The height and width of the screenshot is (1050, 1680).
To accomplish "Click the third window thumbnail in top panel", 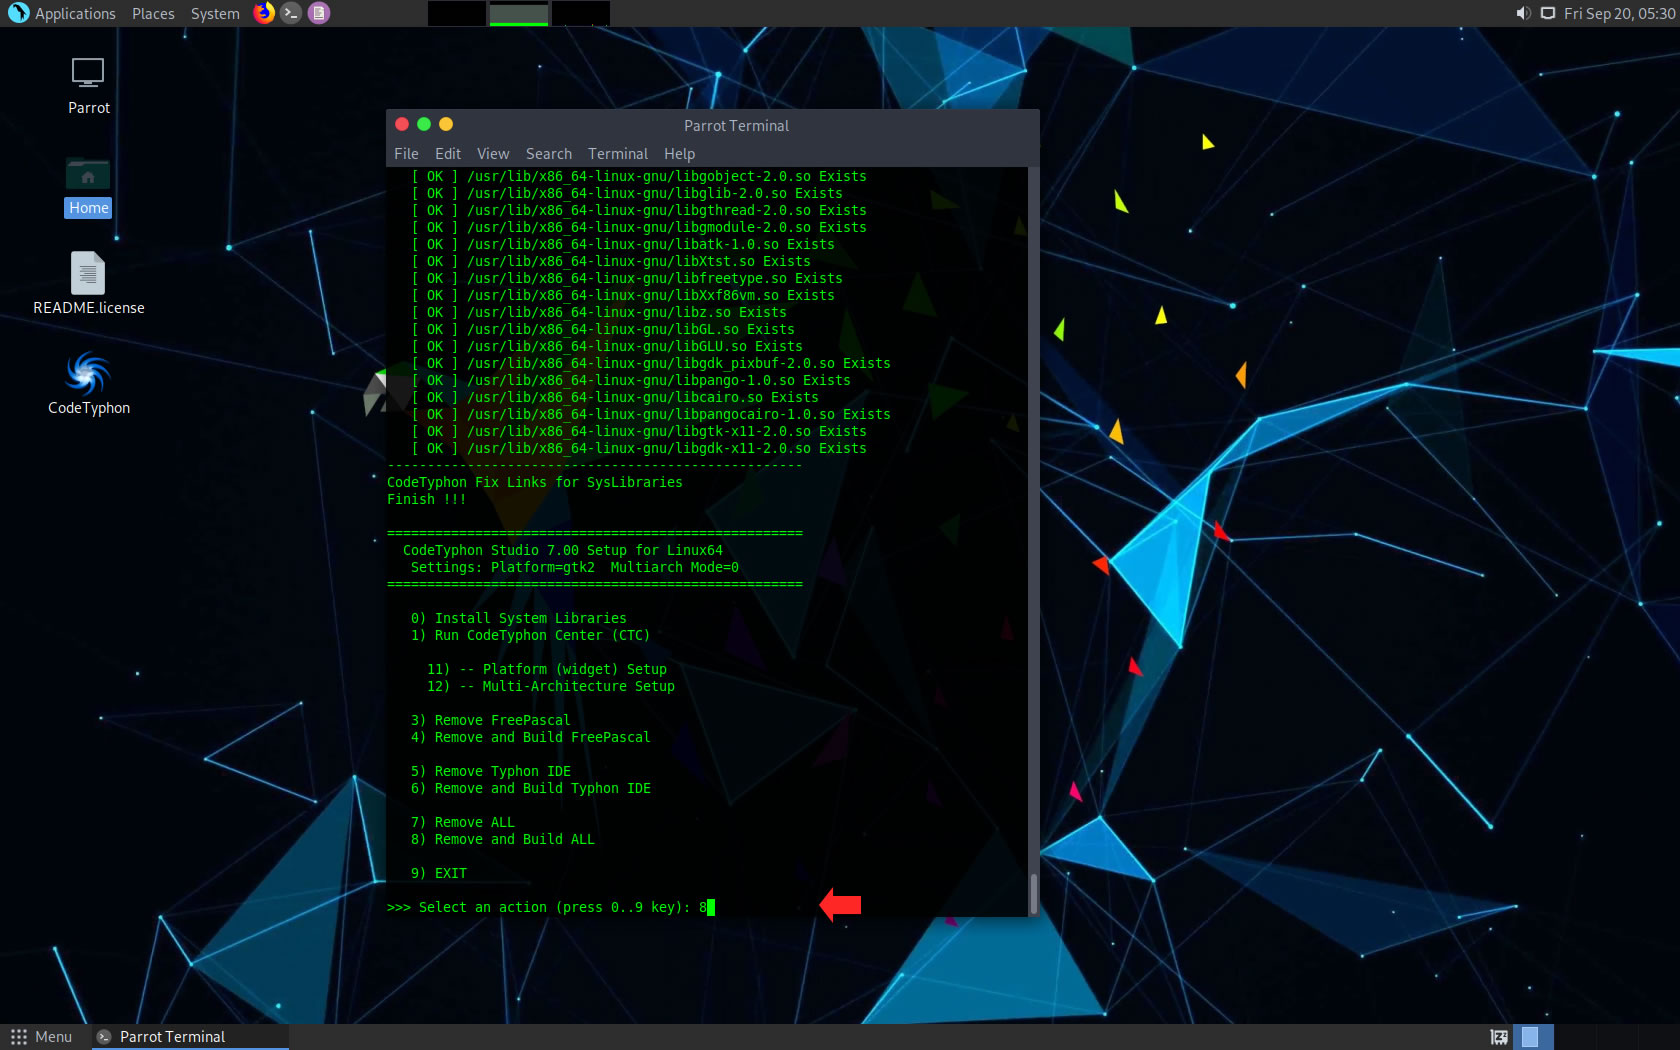I will point(581,13).
